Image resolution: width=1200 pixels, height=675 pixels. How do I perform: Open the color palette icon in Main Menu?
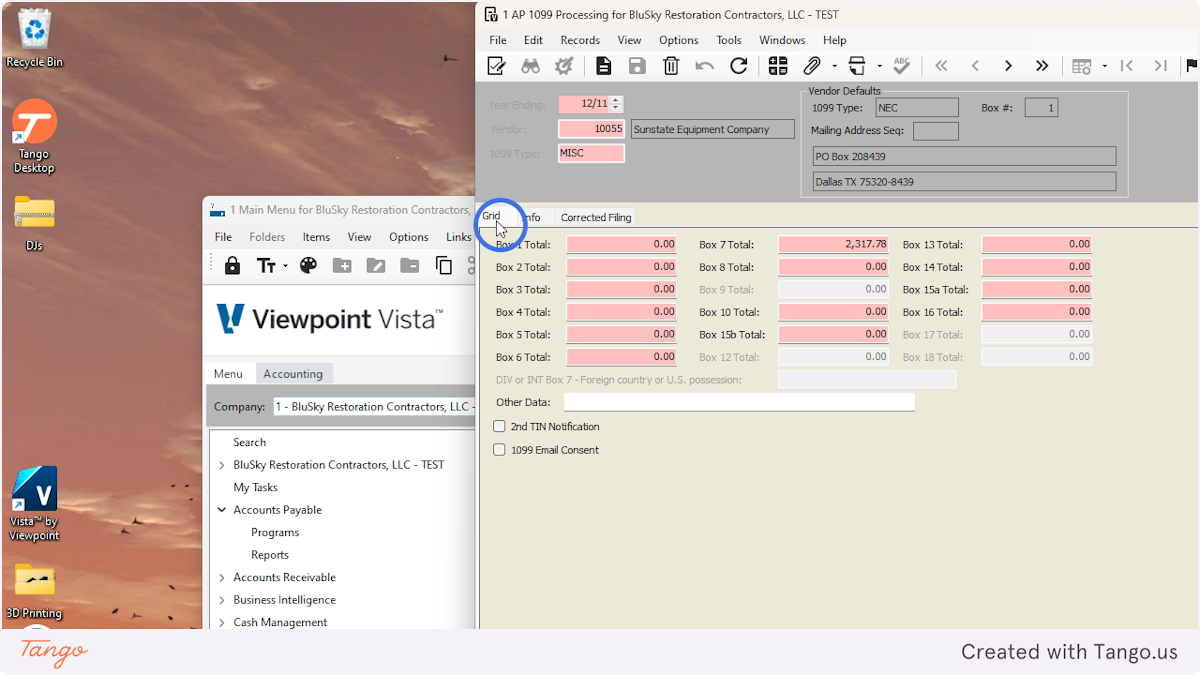(308, 265)
